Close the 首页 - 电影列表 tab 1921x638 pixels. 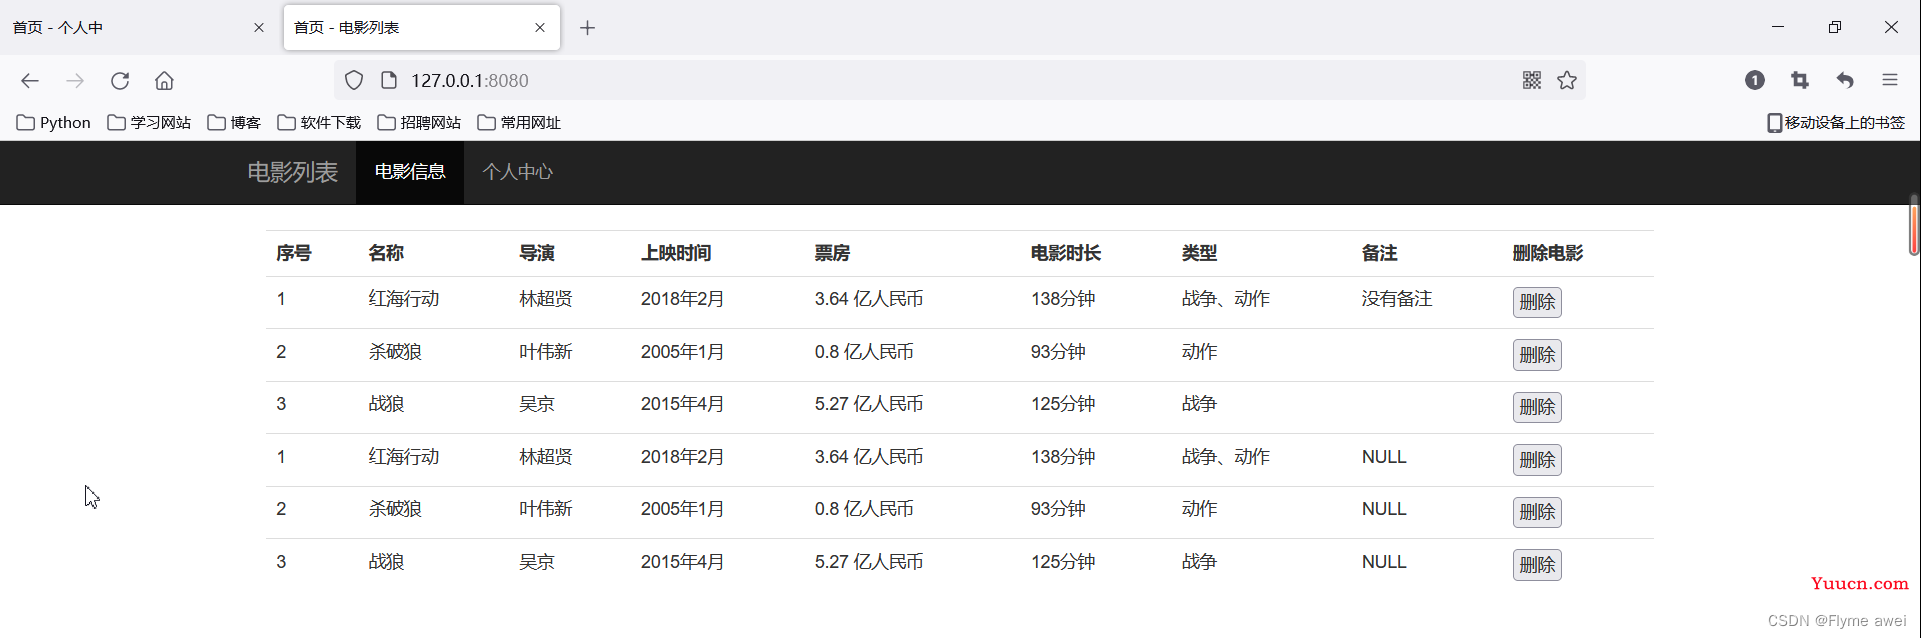(x=540, y=28)
